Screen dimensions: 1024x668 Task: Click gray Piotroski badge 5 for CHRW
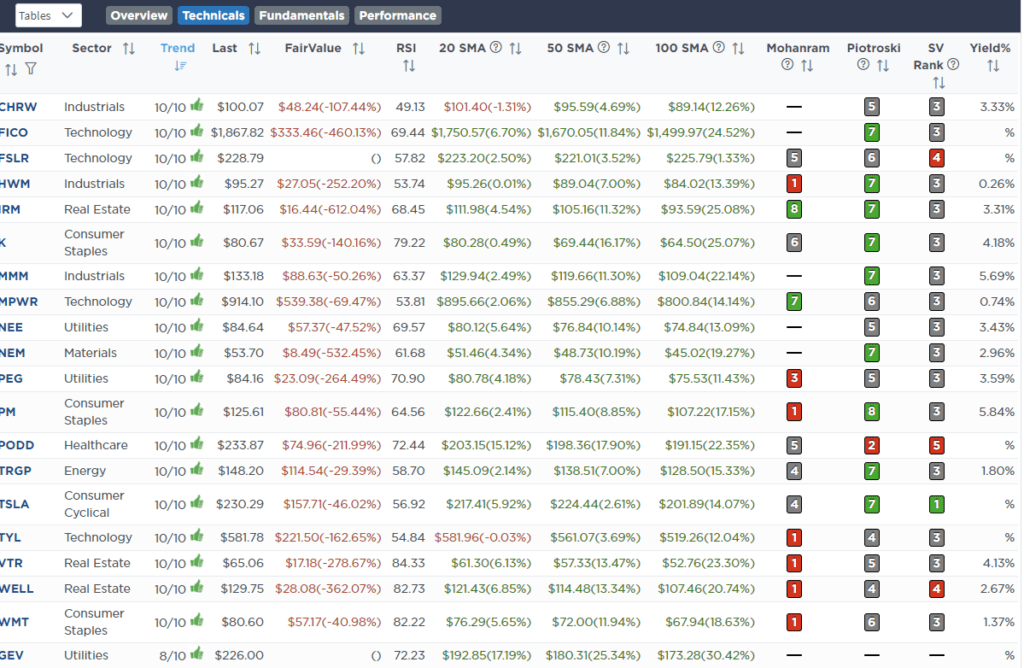point(871,107)
